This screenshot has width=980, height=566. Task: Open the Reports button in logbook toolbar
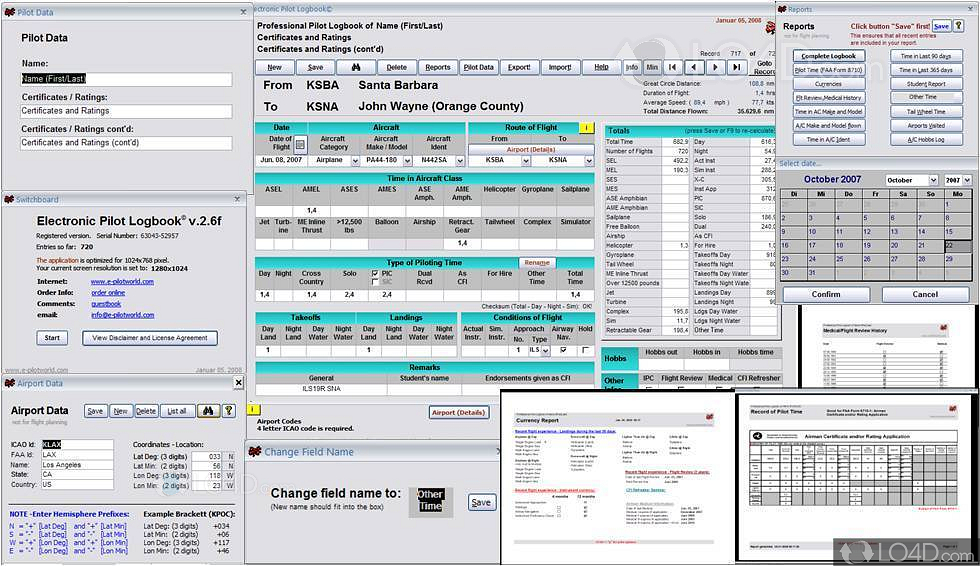coord(437,67)
